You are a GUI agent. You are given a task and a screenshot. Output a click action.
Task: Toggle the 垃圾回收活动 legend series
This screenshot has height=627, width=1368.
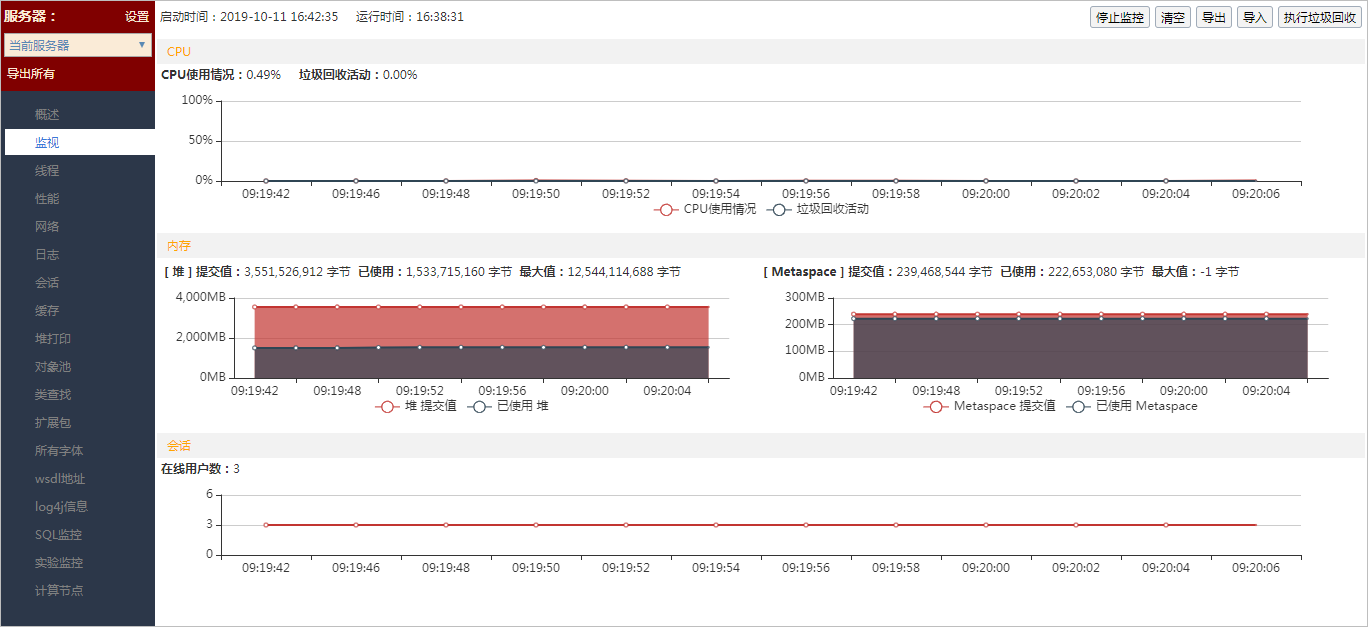tap(819, 210)
